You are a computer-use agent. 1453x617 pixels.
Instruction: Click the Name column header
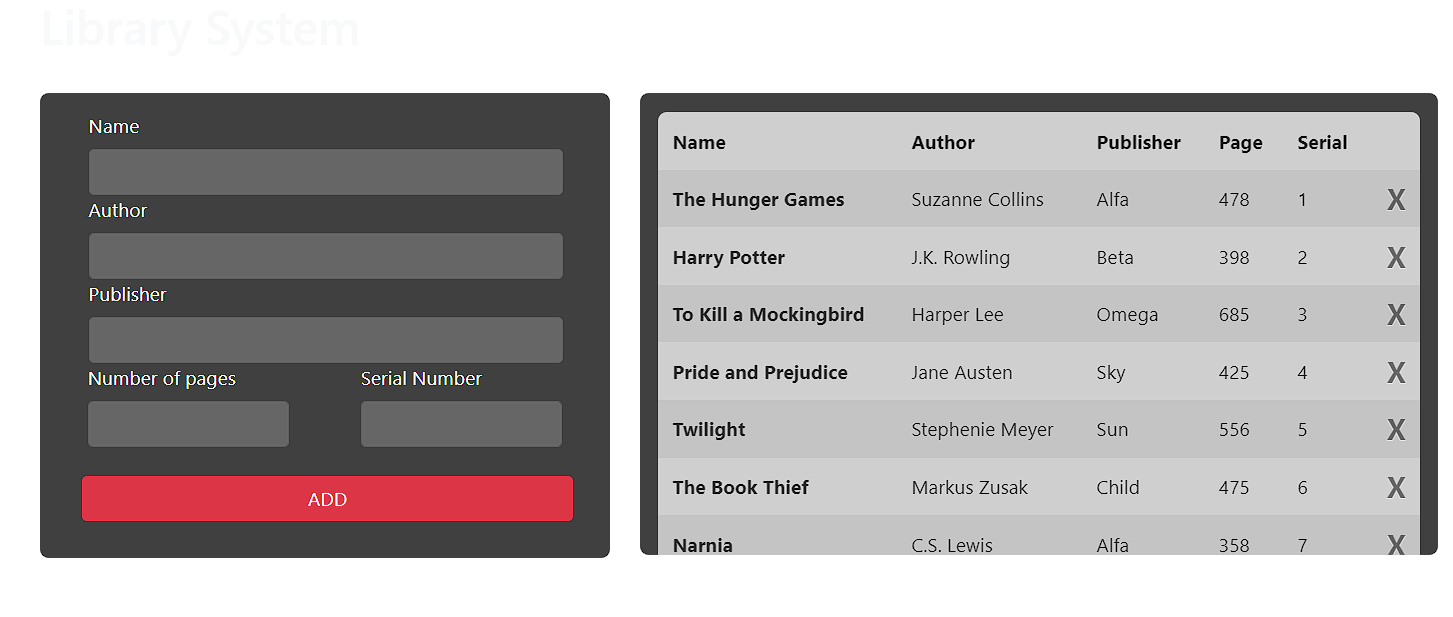(x=699, y=142)
